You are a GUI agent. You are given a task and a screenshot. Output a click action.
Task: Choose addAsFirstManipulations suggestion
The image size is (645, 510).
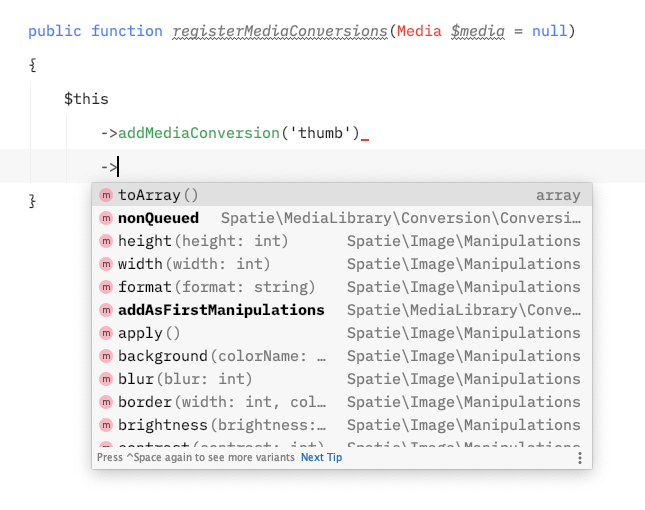[342, 310]
